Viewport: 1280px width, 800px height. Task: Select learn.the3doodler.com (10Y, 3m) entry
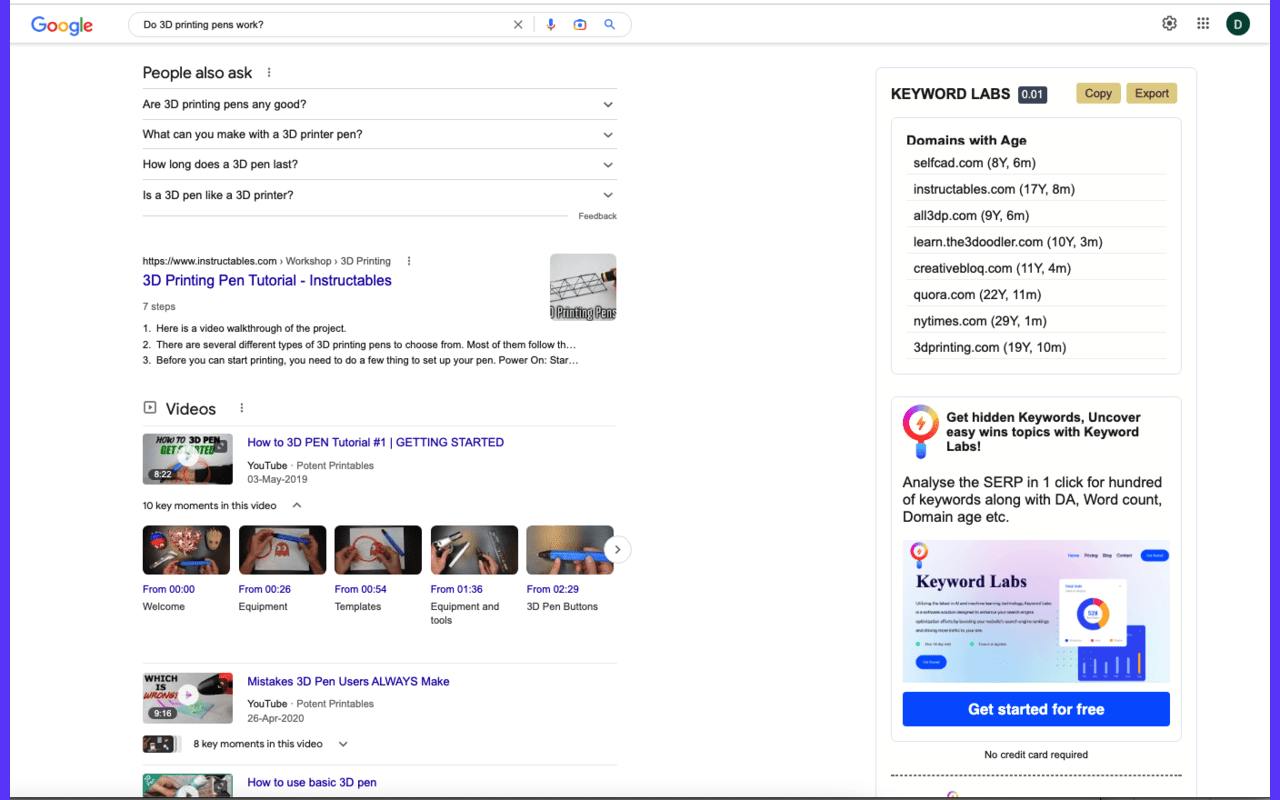coord(1008,241)
